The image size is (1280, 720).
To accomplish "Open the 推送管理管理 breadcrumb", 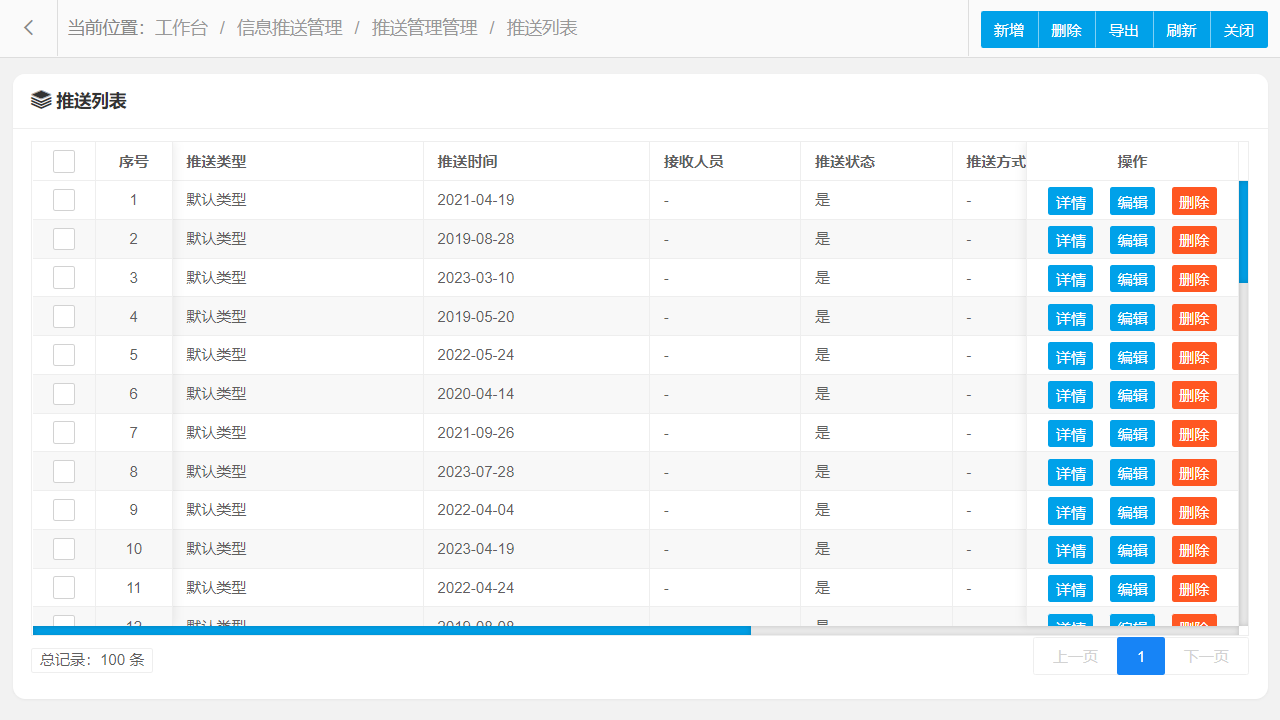I will [425, 28].
